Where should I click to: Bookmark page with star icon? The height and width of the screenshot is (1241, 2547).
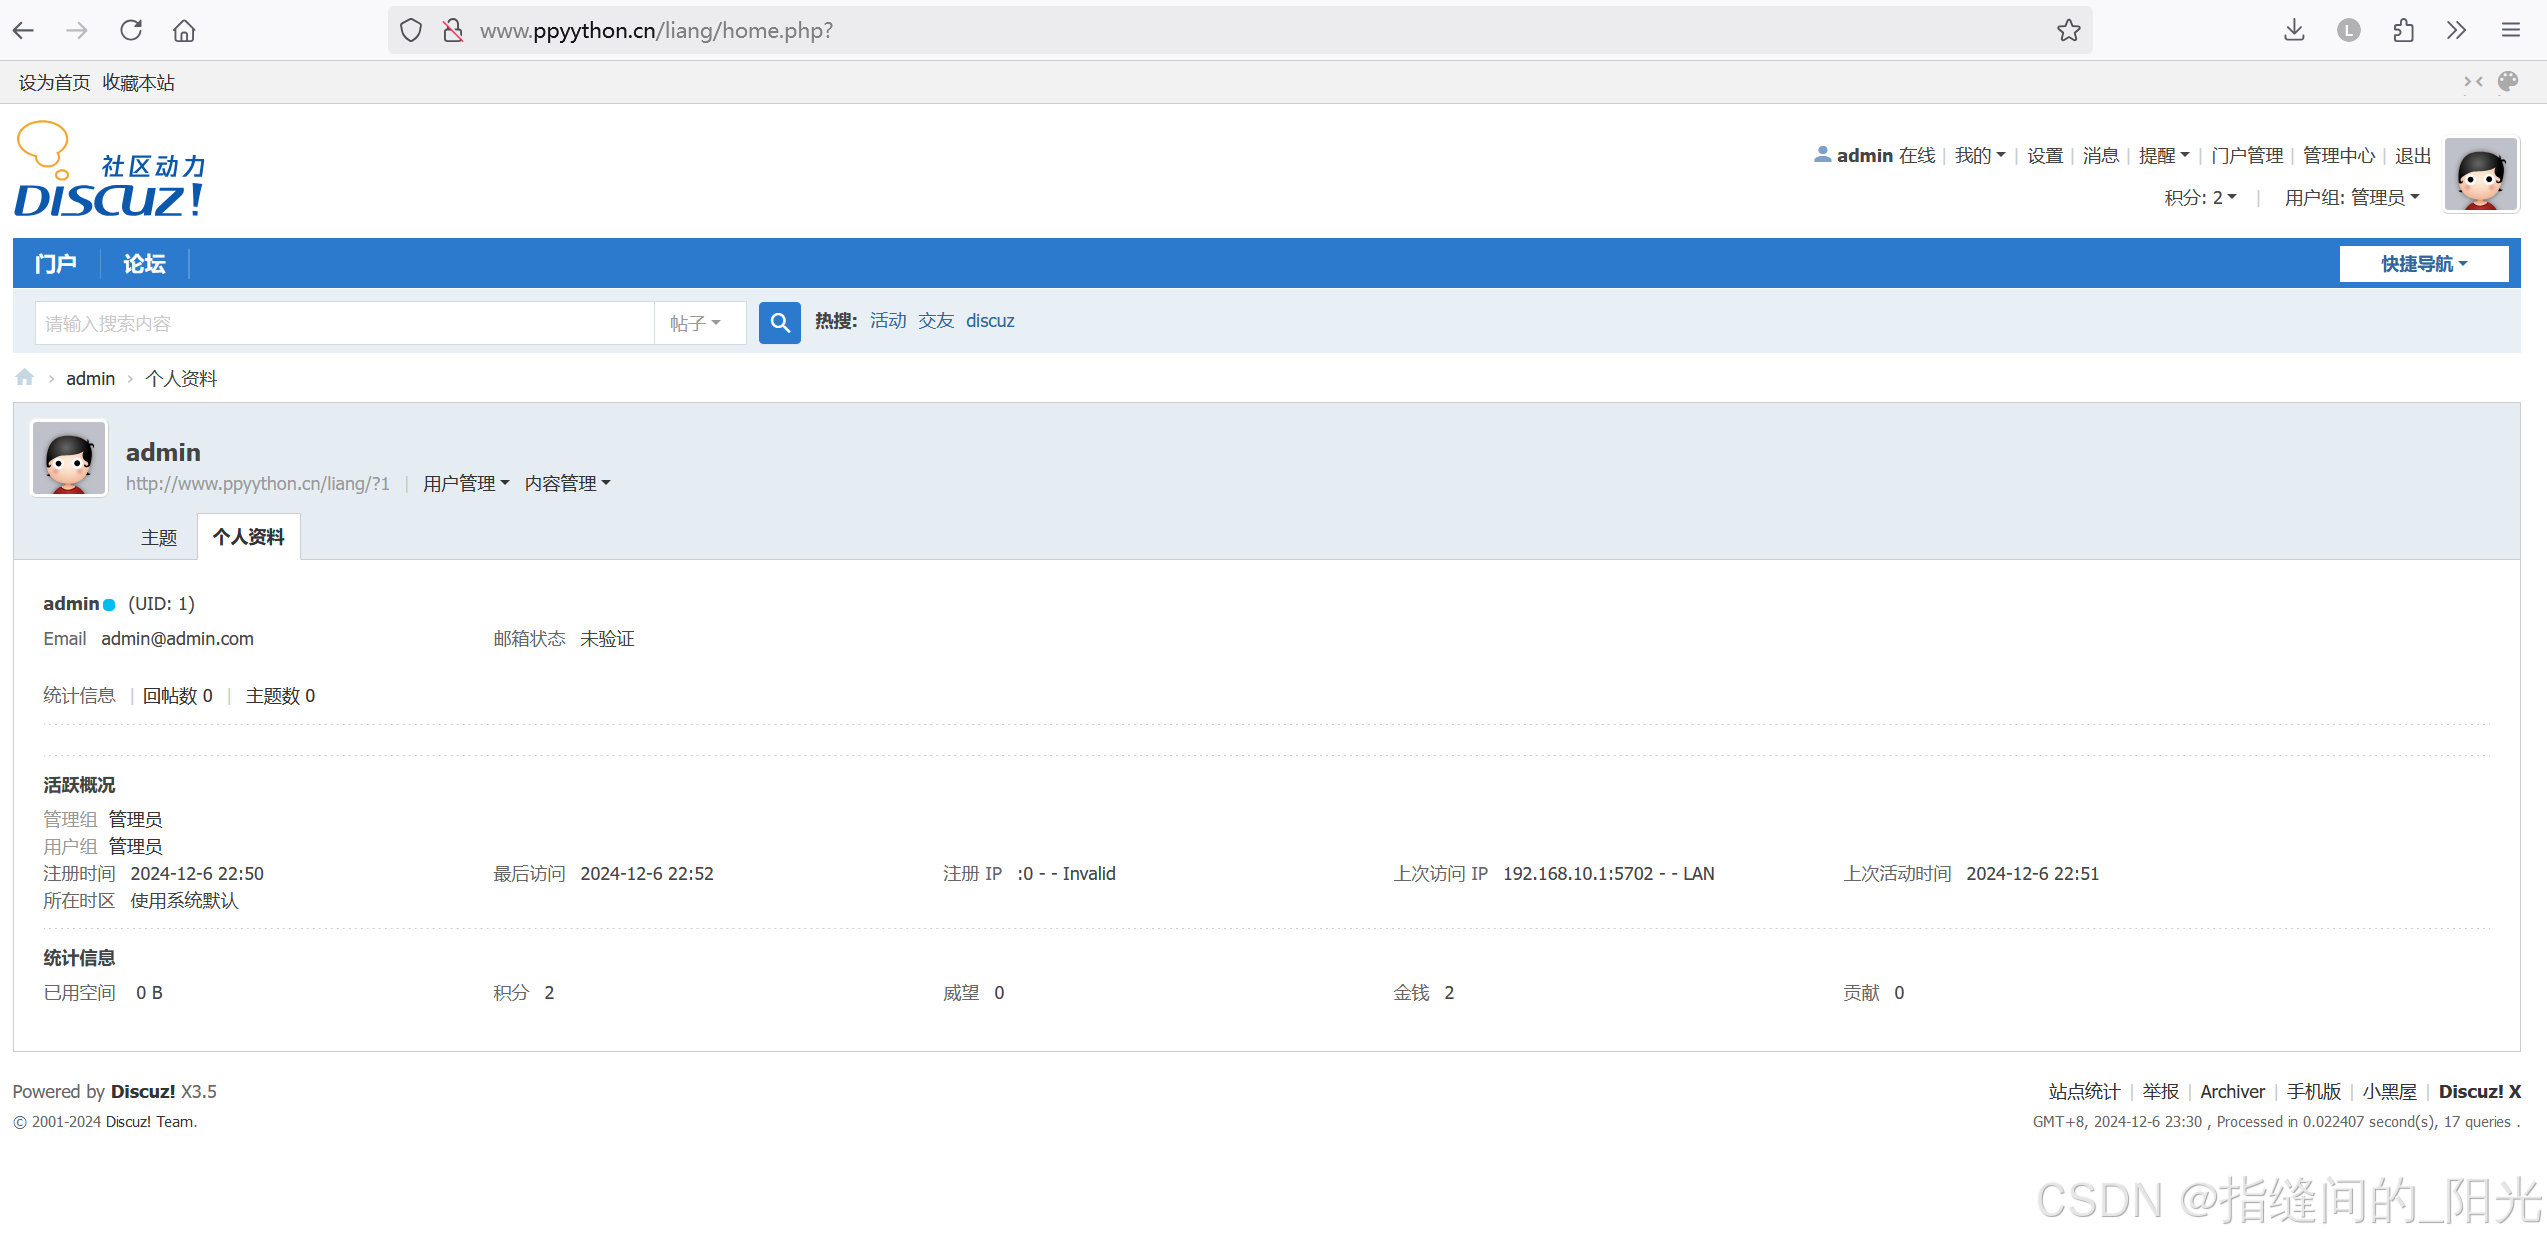[x=2068, y=30]
